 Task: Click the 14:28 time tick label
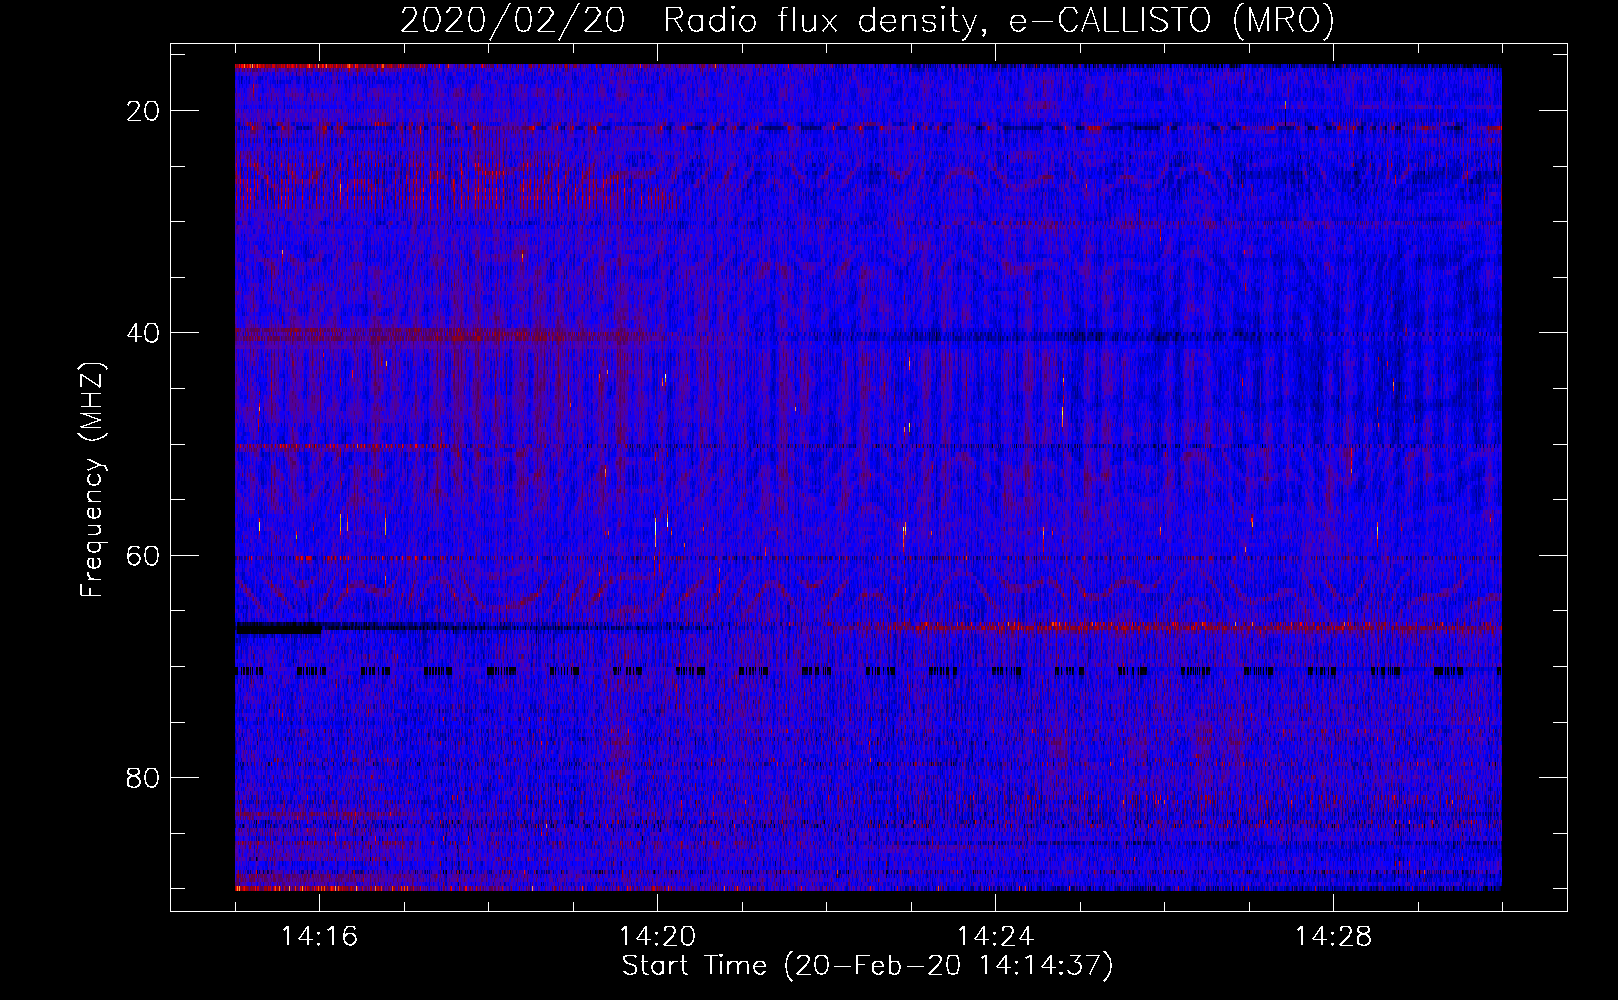click(x=1333, y=937)
